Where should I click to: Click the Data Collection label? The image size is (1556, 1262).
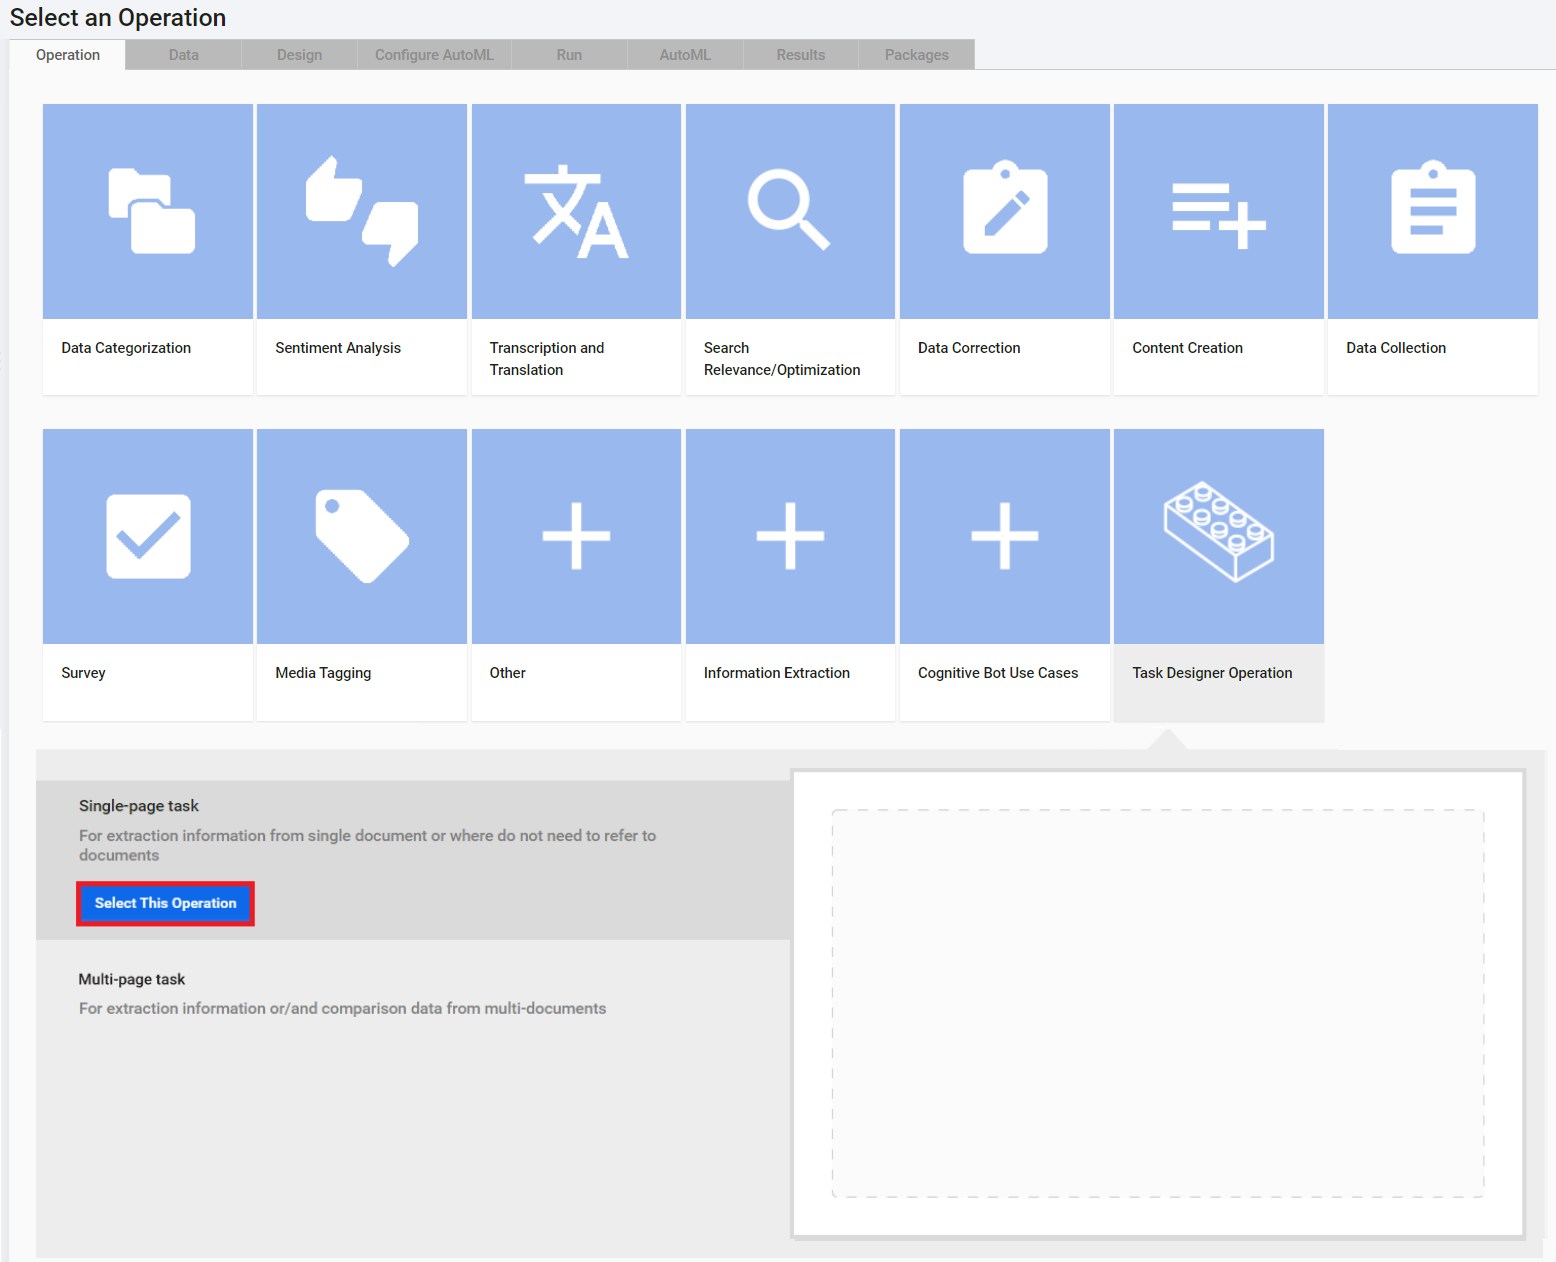click(1396, 348)
